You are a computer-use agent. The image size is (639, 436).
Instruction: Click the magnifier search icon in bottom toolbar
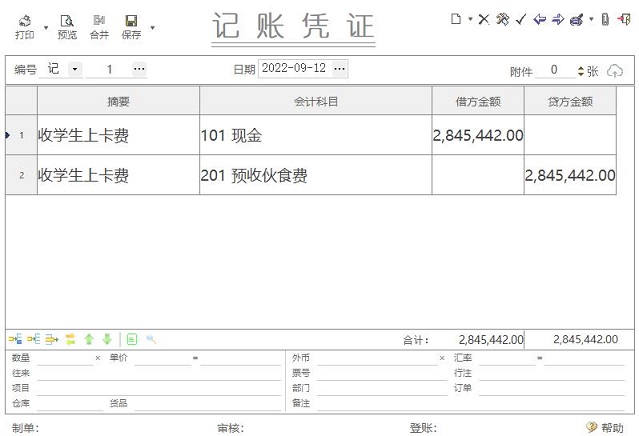[151, 339]
